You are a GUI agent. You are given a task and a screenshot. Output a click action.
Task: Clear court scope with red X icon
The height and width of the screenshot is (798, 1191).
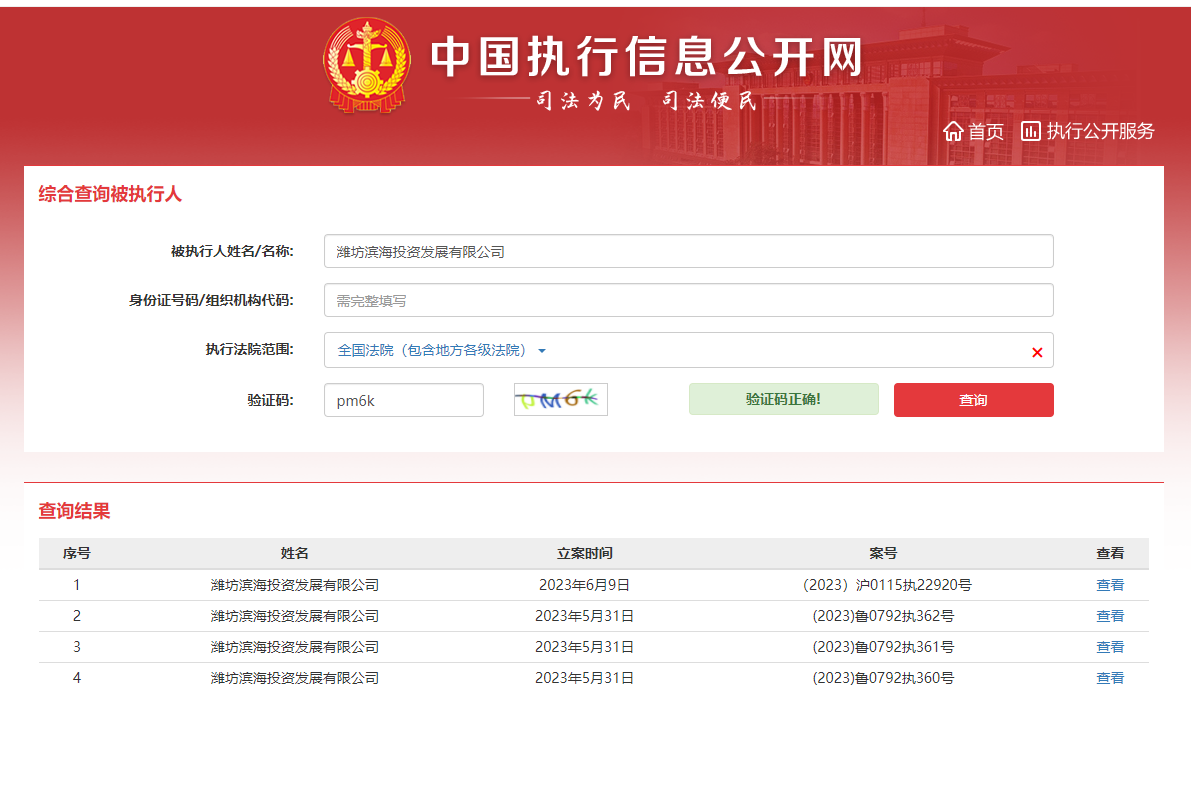(1037, 352)
